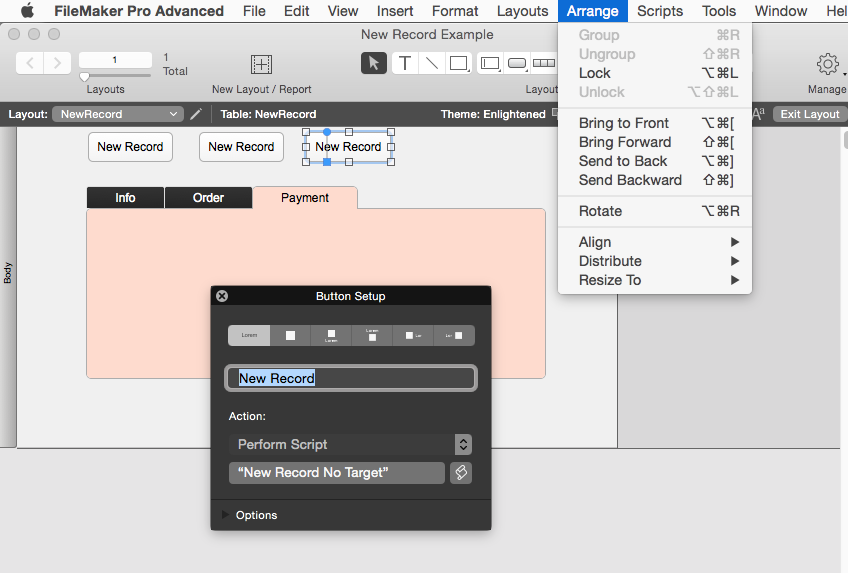Click New Layout / Report icon
The height and width of the screenshot is (573, 848).
click(x=261, y=64)
